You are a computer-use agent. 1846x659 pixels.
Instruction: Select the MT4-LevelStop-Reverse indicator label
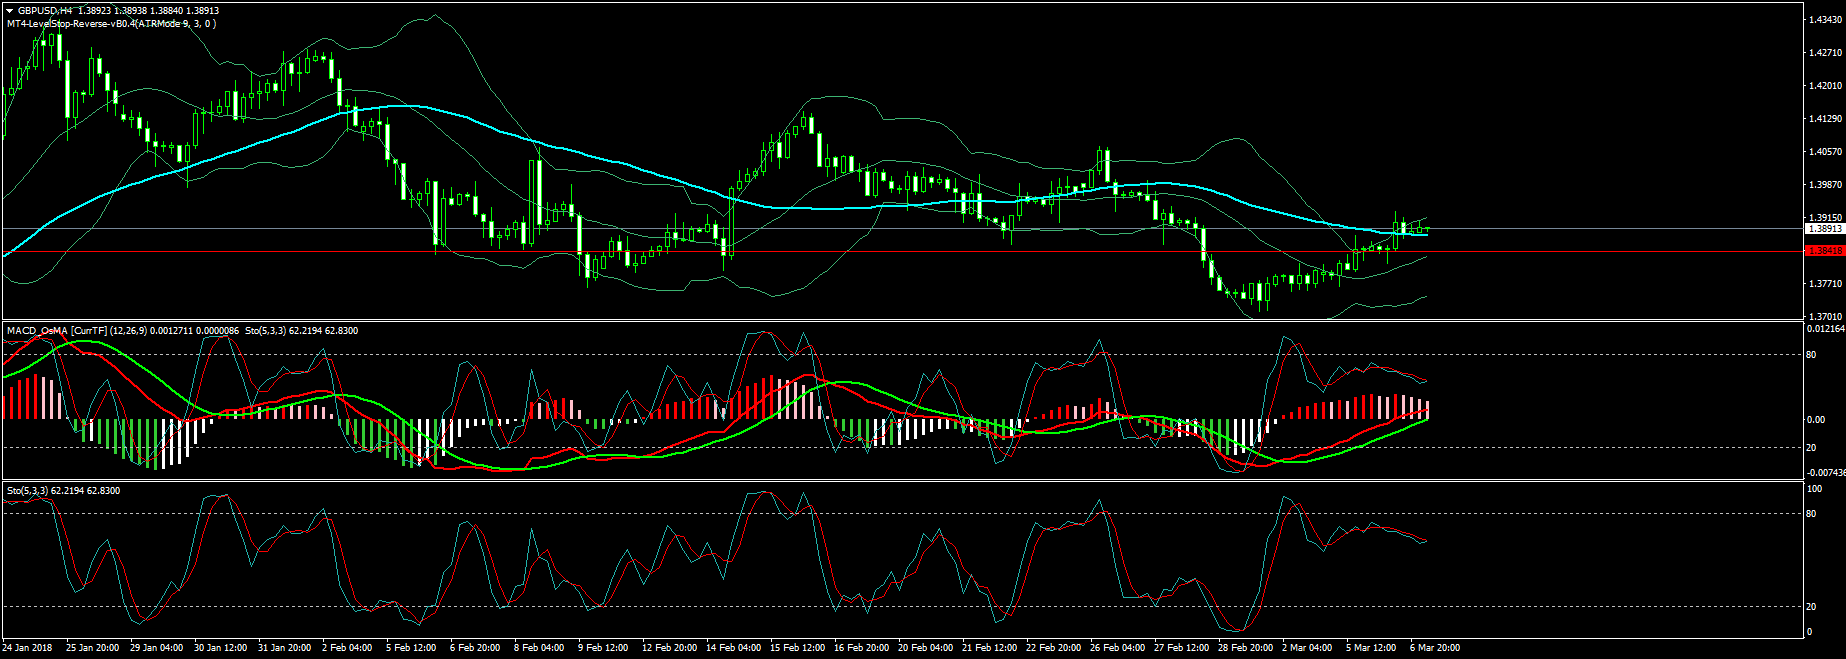point(110,23)
